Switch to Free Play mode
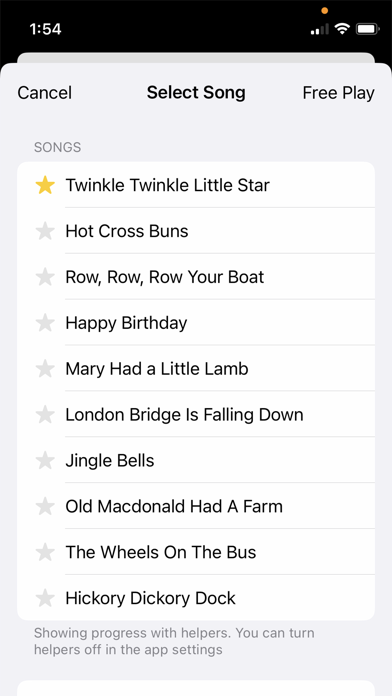392x696 pixels. tap(338, 93)
